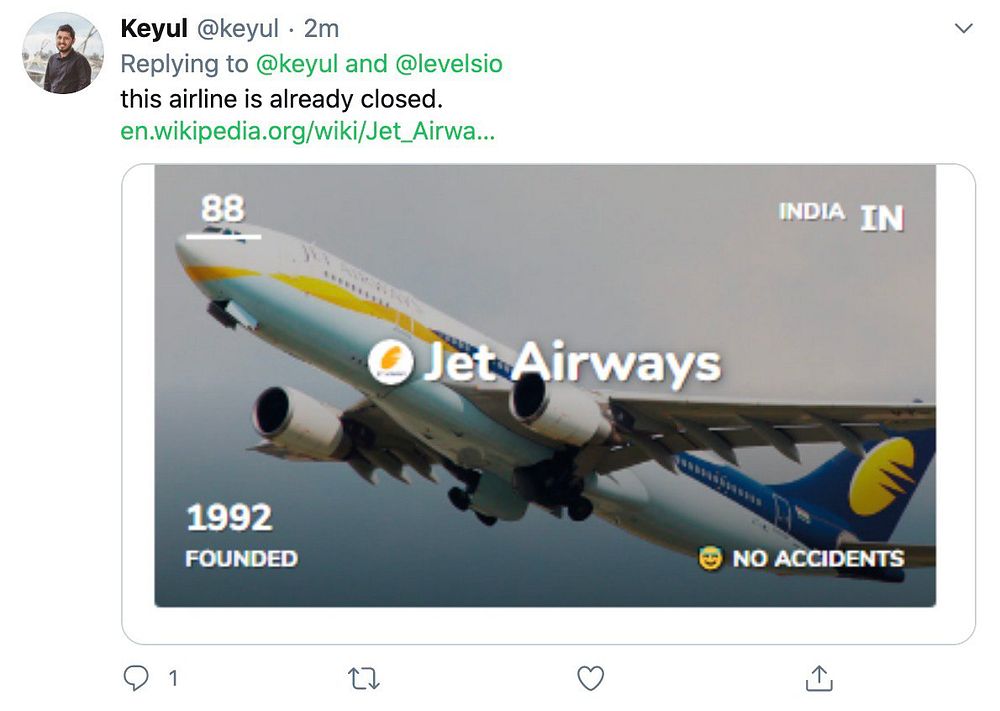This screenshot has height=711, width=1000.
Task: Click Keyul's profile avatar picture
Action: coord(63,54)
